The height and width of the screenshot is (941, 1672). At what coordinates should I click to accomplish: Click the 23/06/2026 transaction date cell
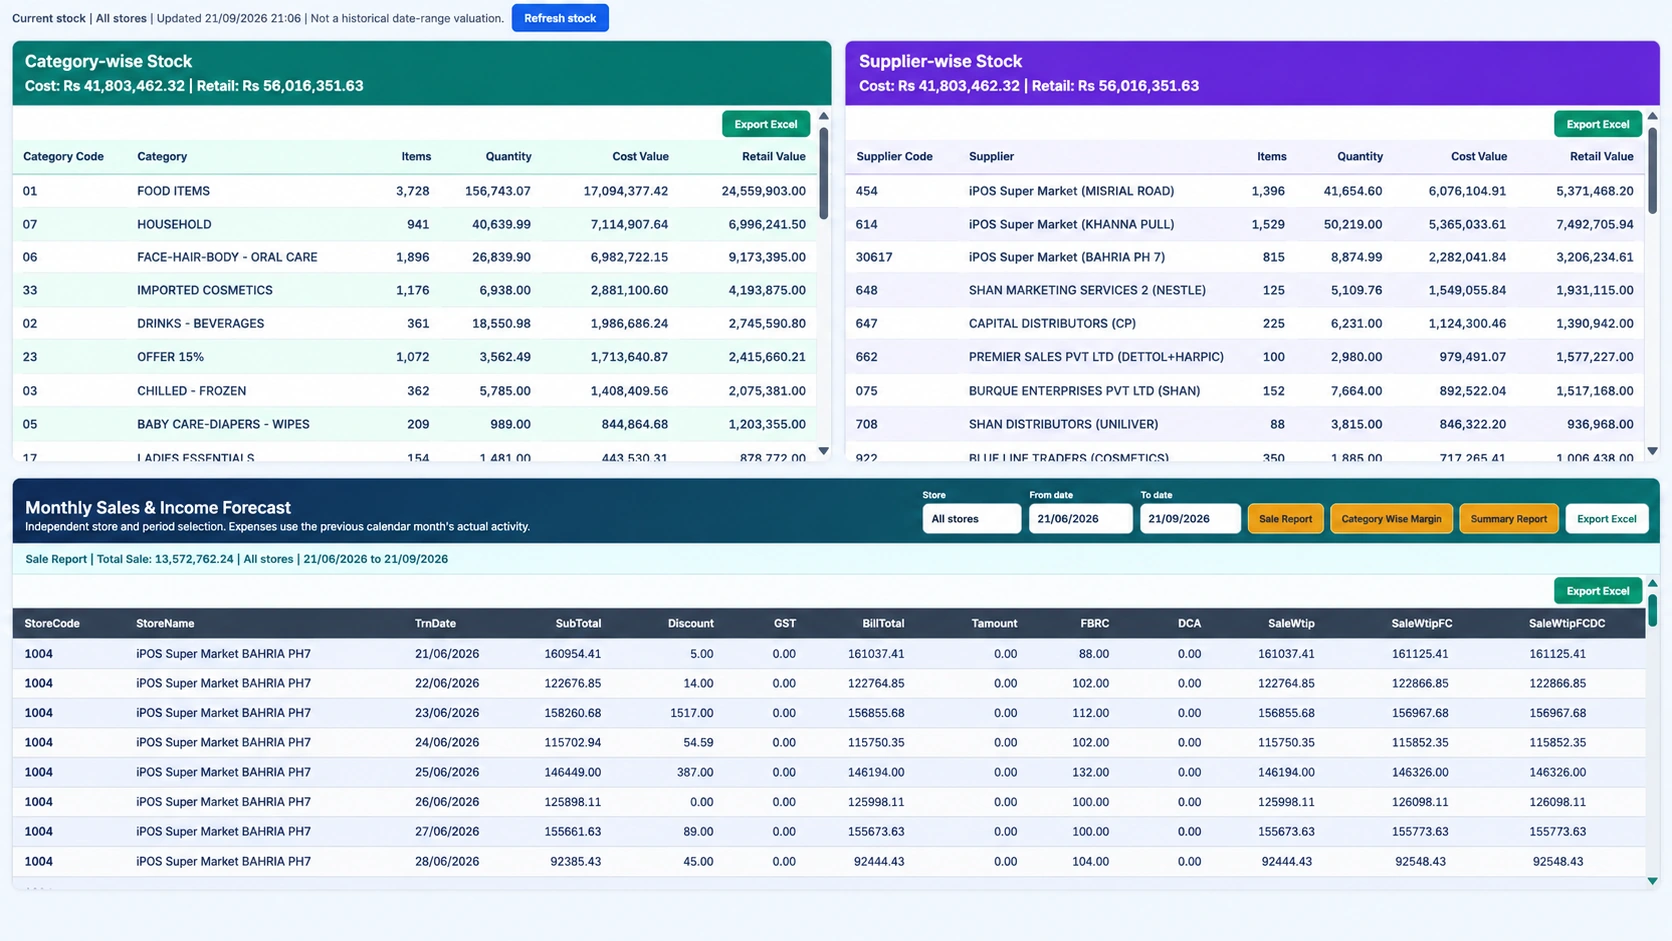pyautogui.click(x=447, y=713)
